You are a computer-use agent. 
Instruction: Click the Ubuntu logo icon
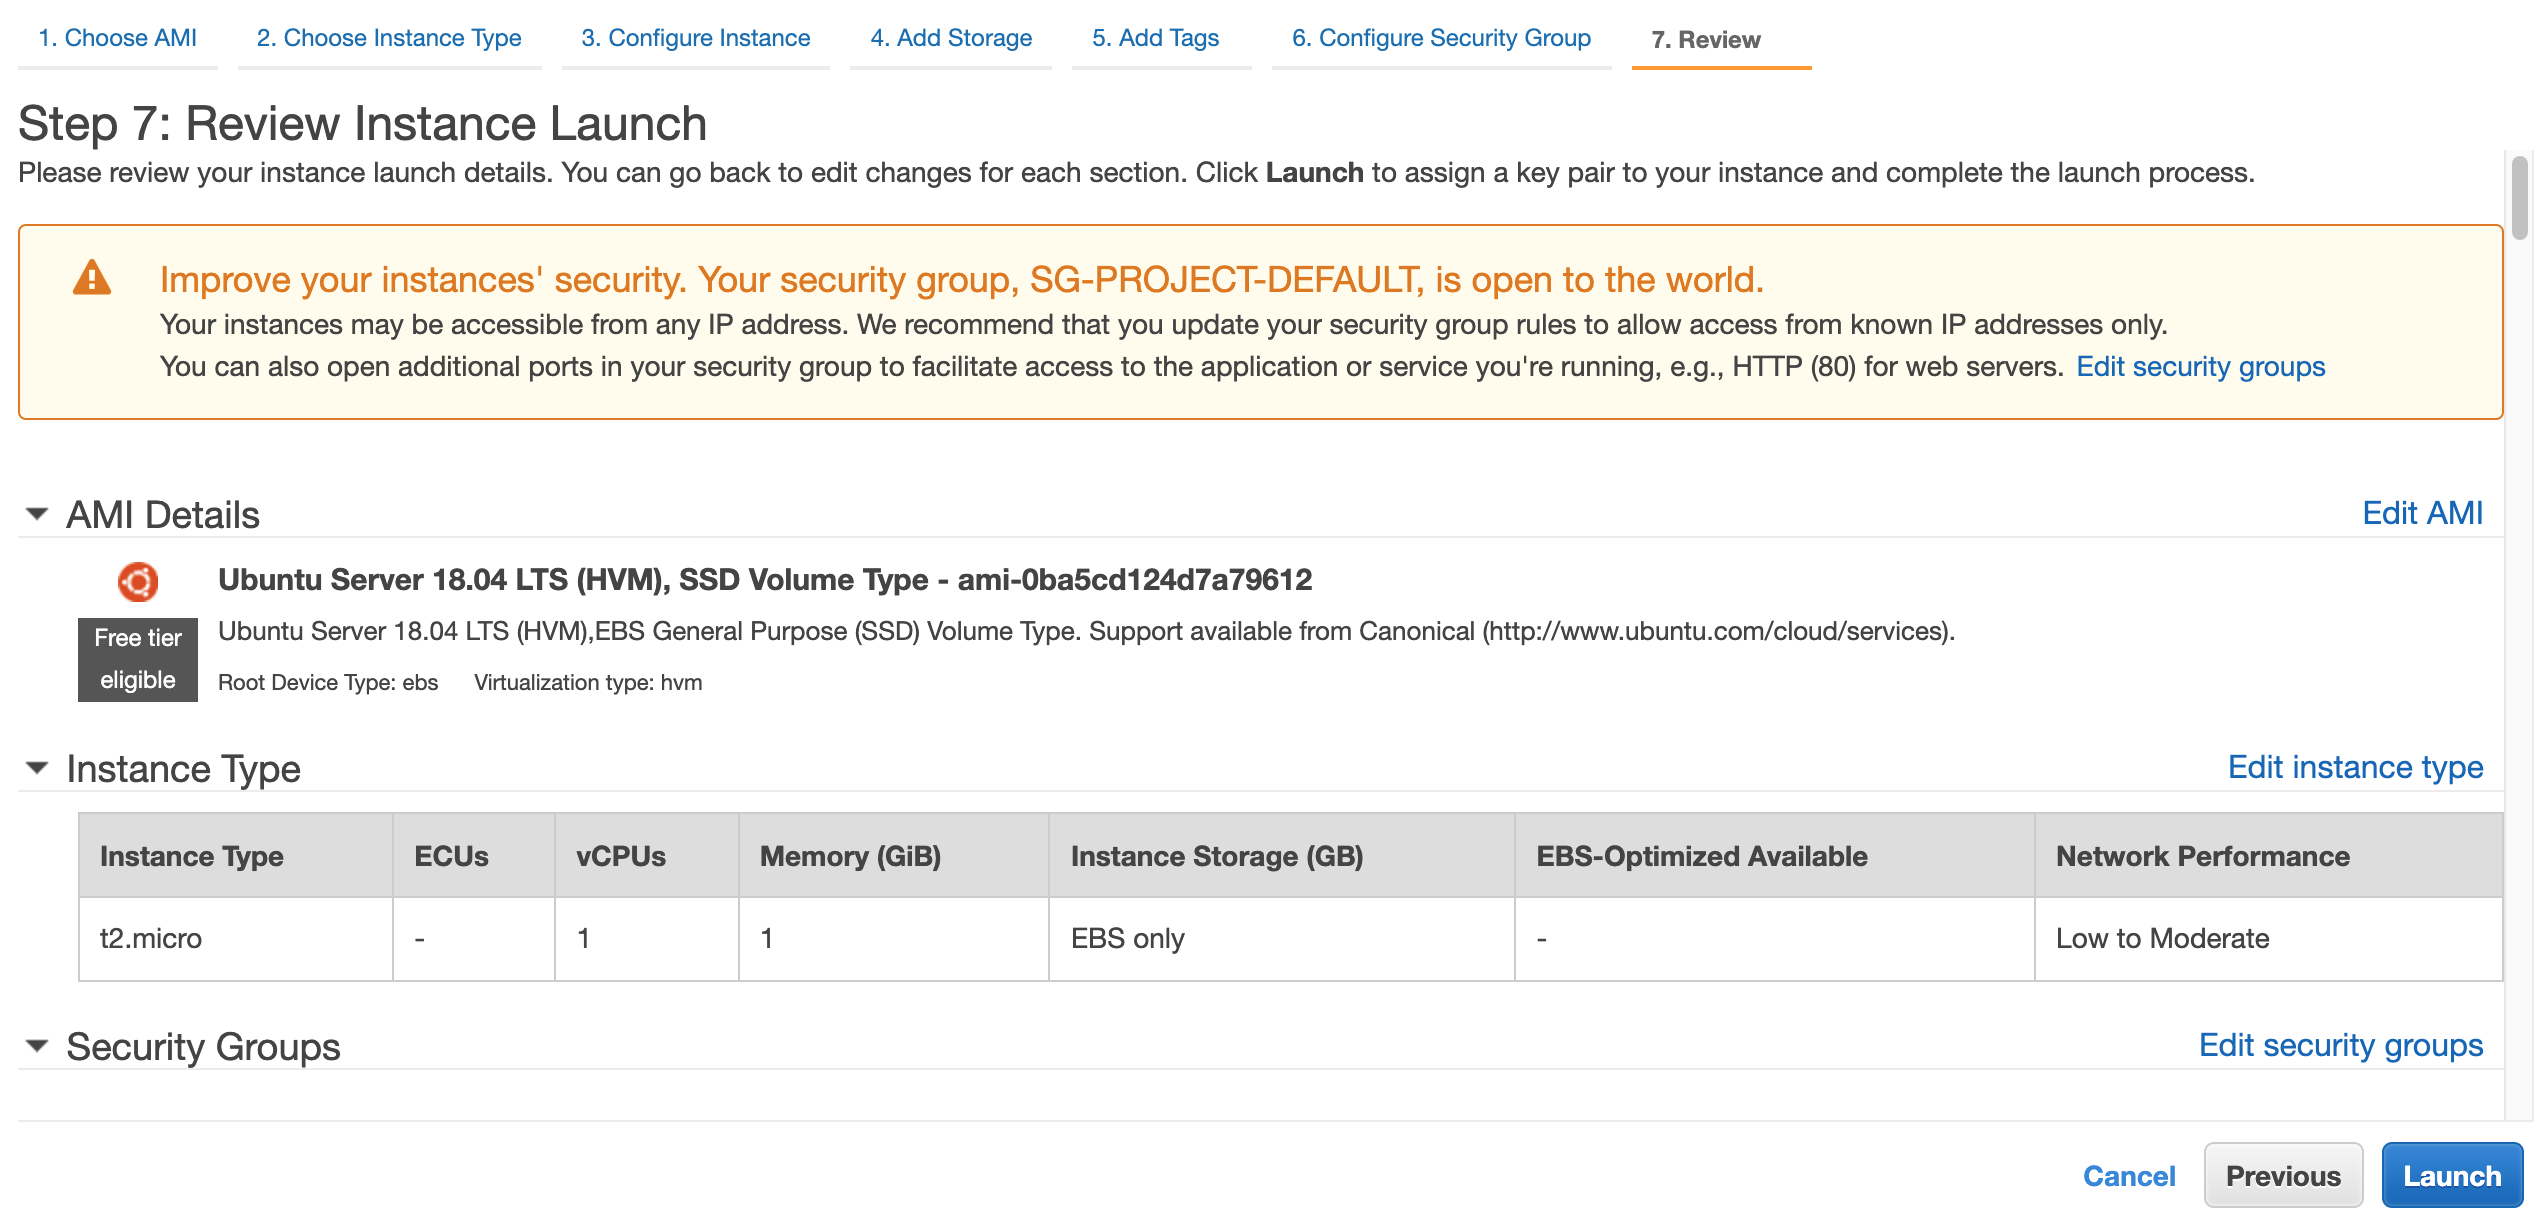(138, 581)
